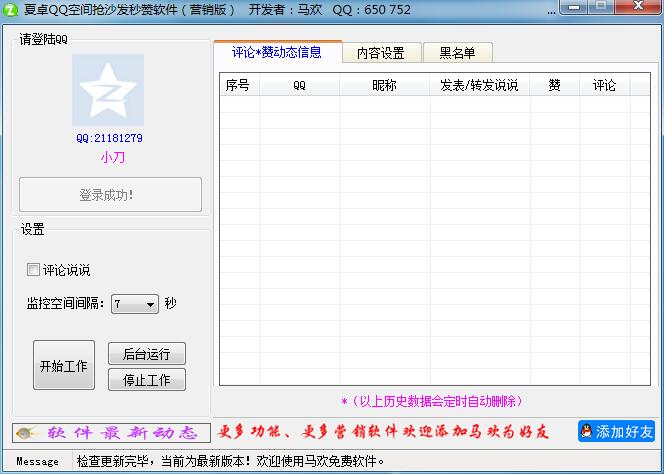The image size is (664, 474).
Task: Click the 停止工作 button
Action: 147,380
